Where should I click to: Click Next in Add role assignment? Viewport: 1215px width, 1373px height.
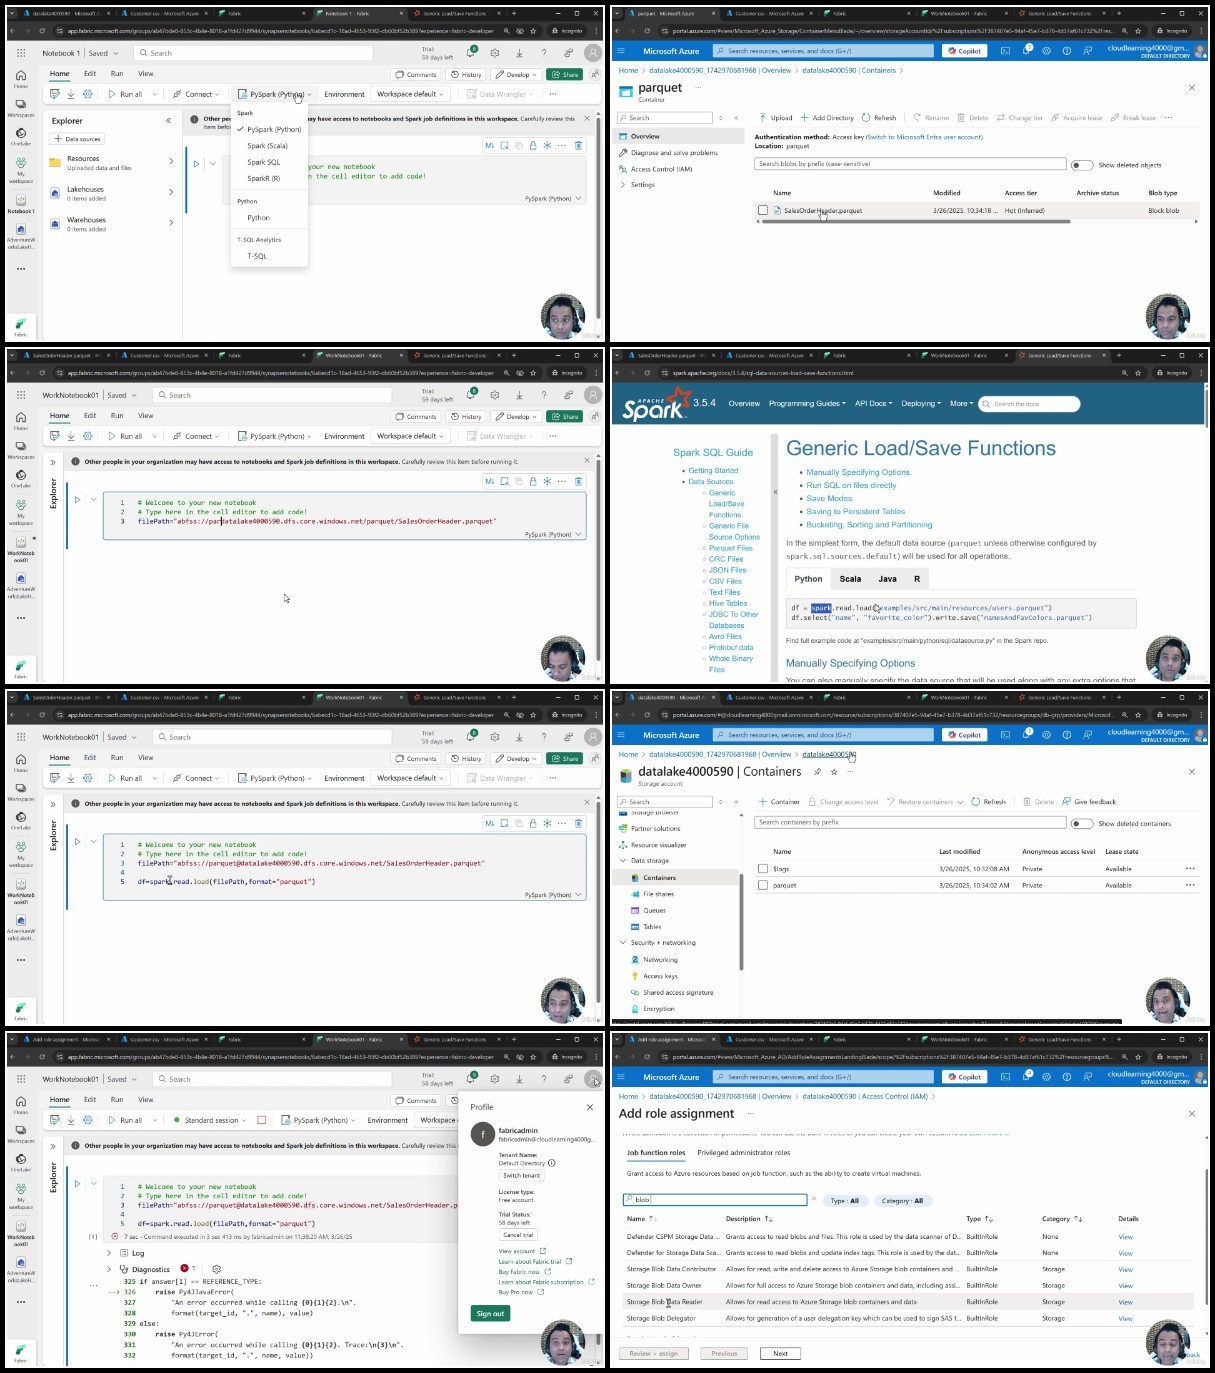point(780,1354)
